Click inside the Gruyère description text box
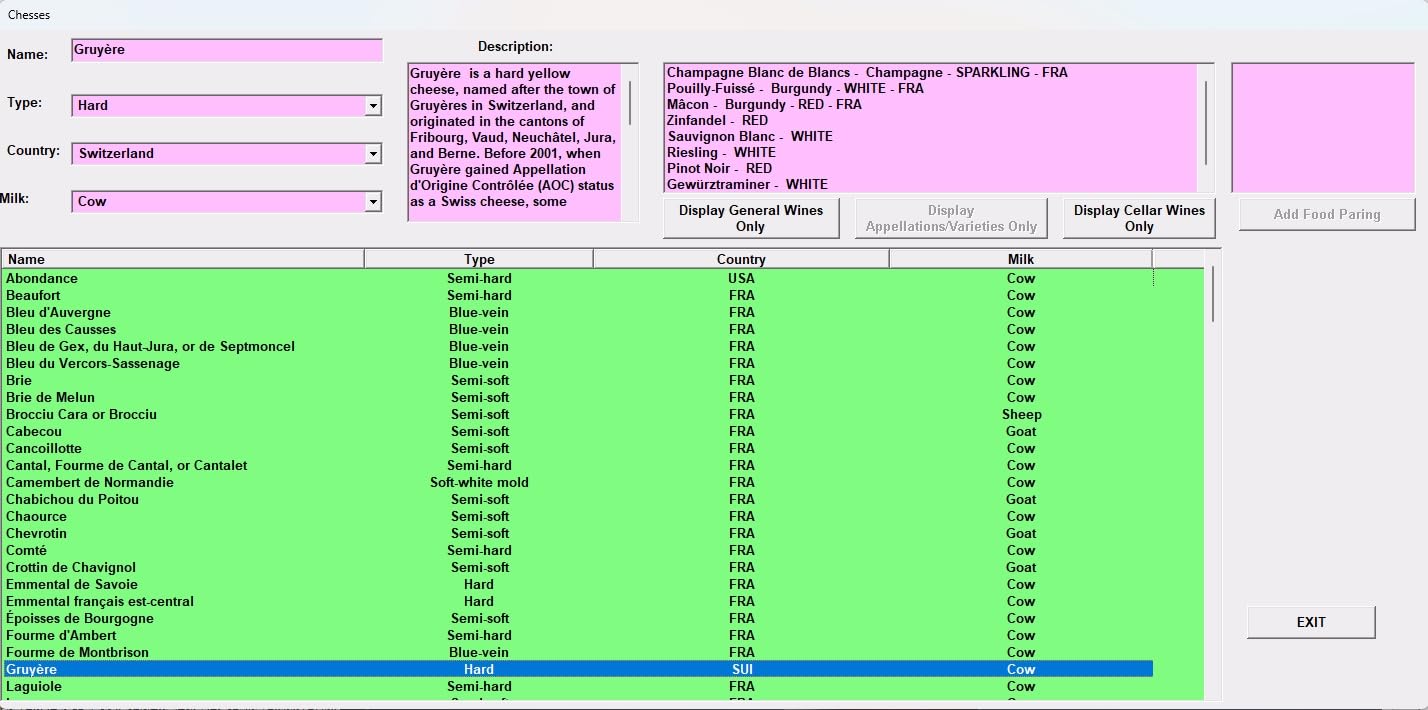Image resolution: width=1428 pixels, height=710 pixels. [x=514, y=142]
